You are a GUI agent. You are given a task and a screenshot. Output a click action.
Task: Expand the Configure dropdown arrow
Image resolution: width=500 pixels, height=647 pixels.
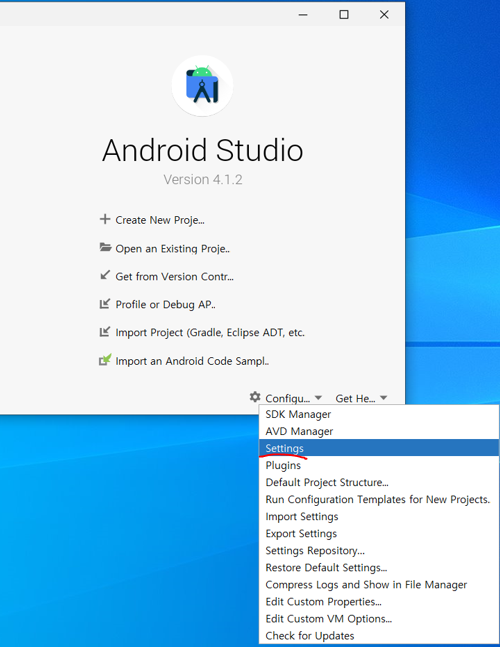pos(318,398)
